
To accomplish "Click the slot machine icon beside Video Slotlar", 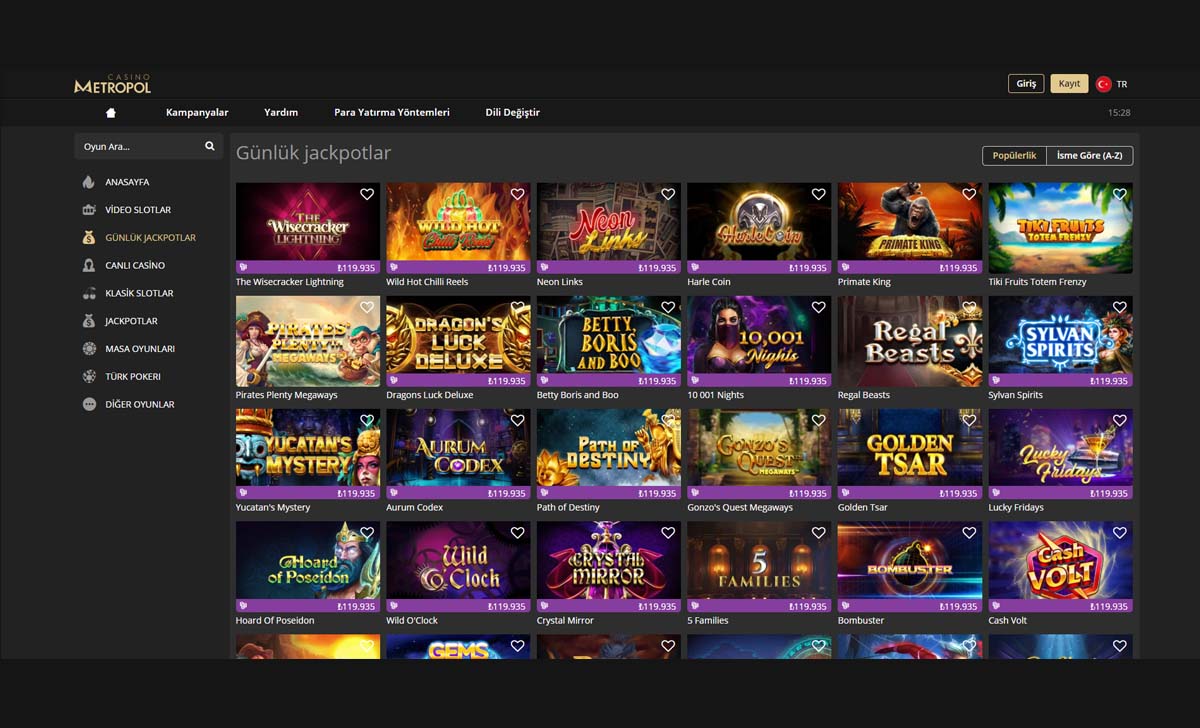I will tap(89, 210).
